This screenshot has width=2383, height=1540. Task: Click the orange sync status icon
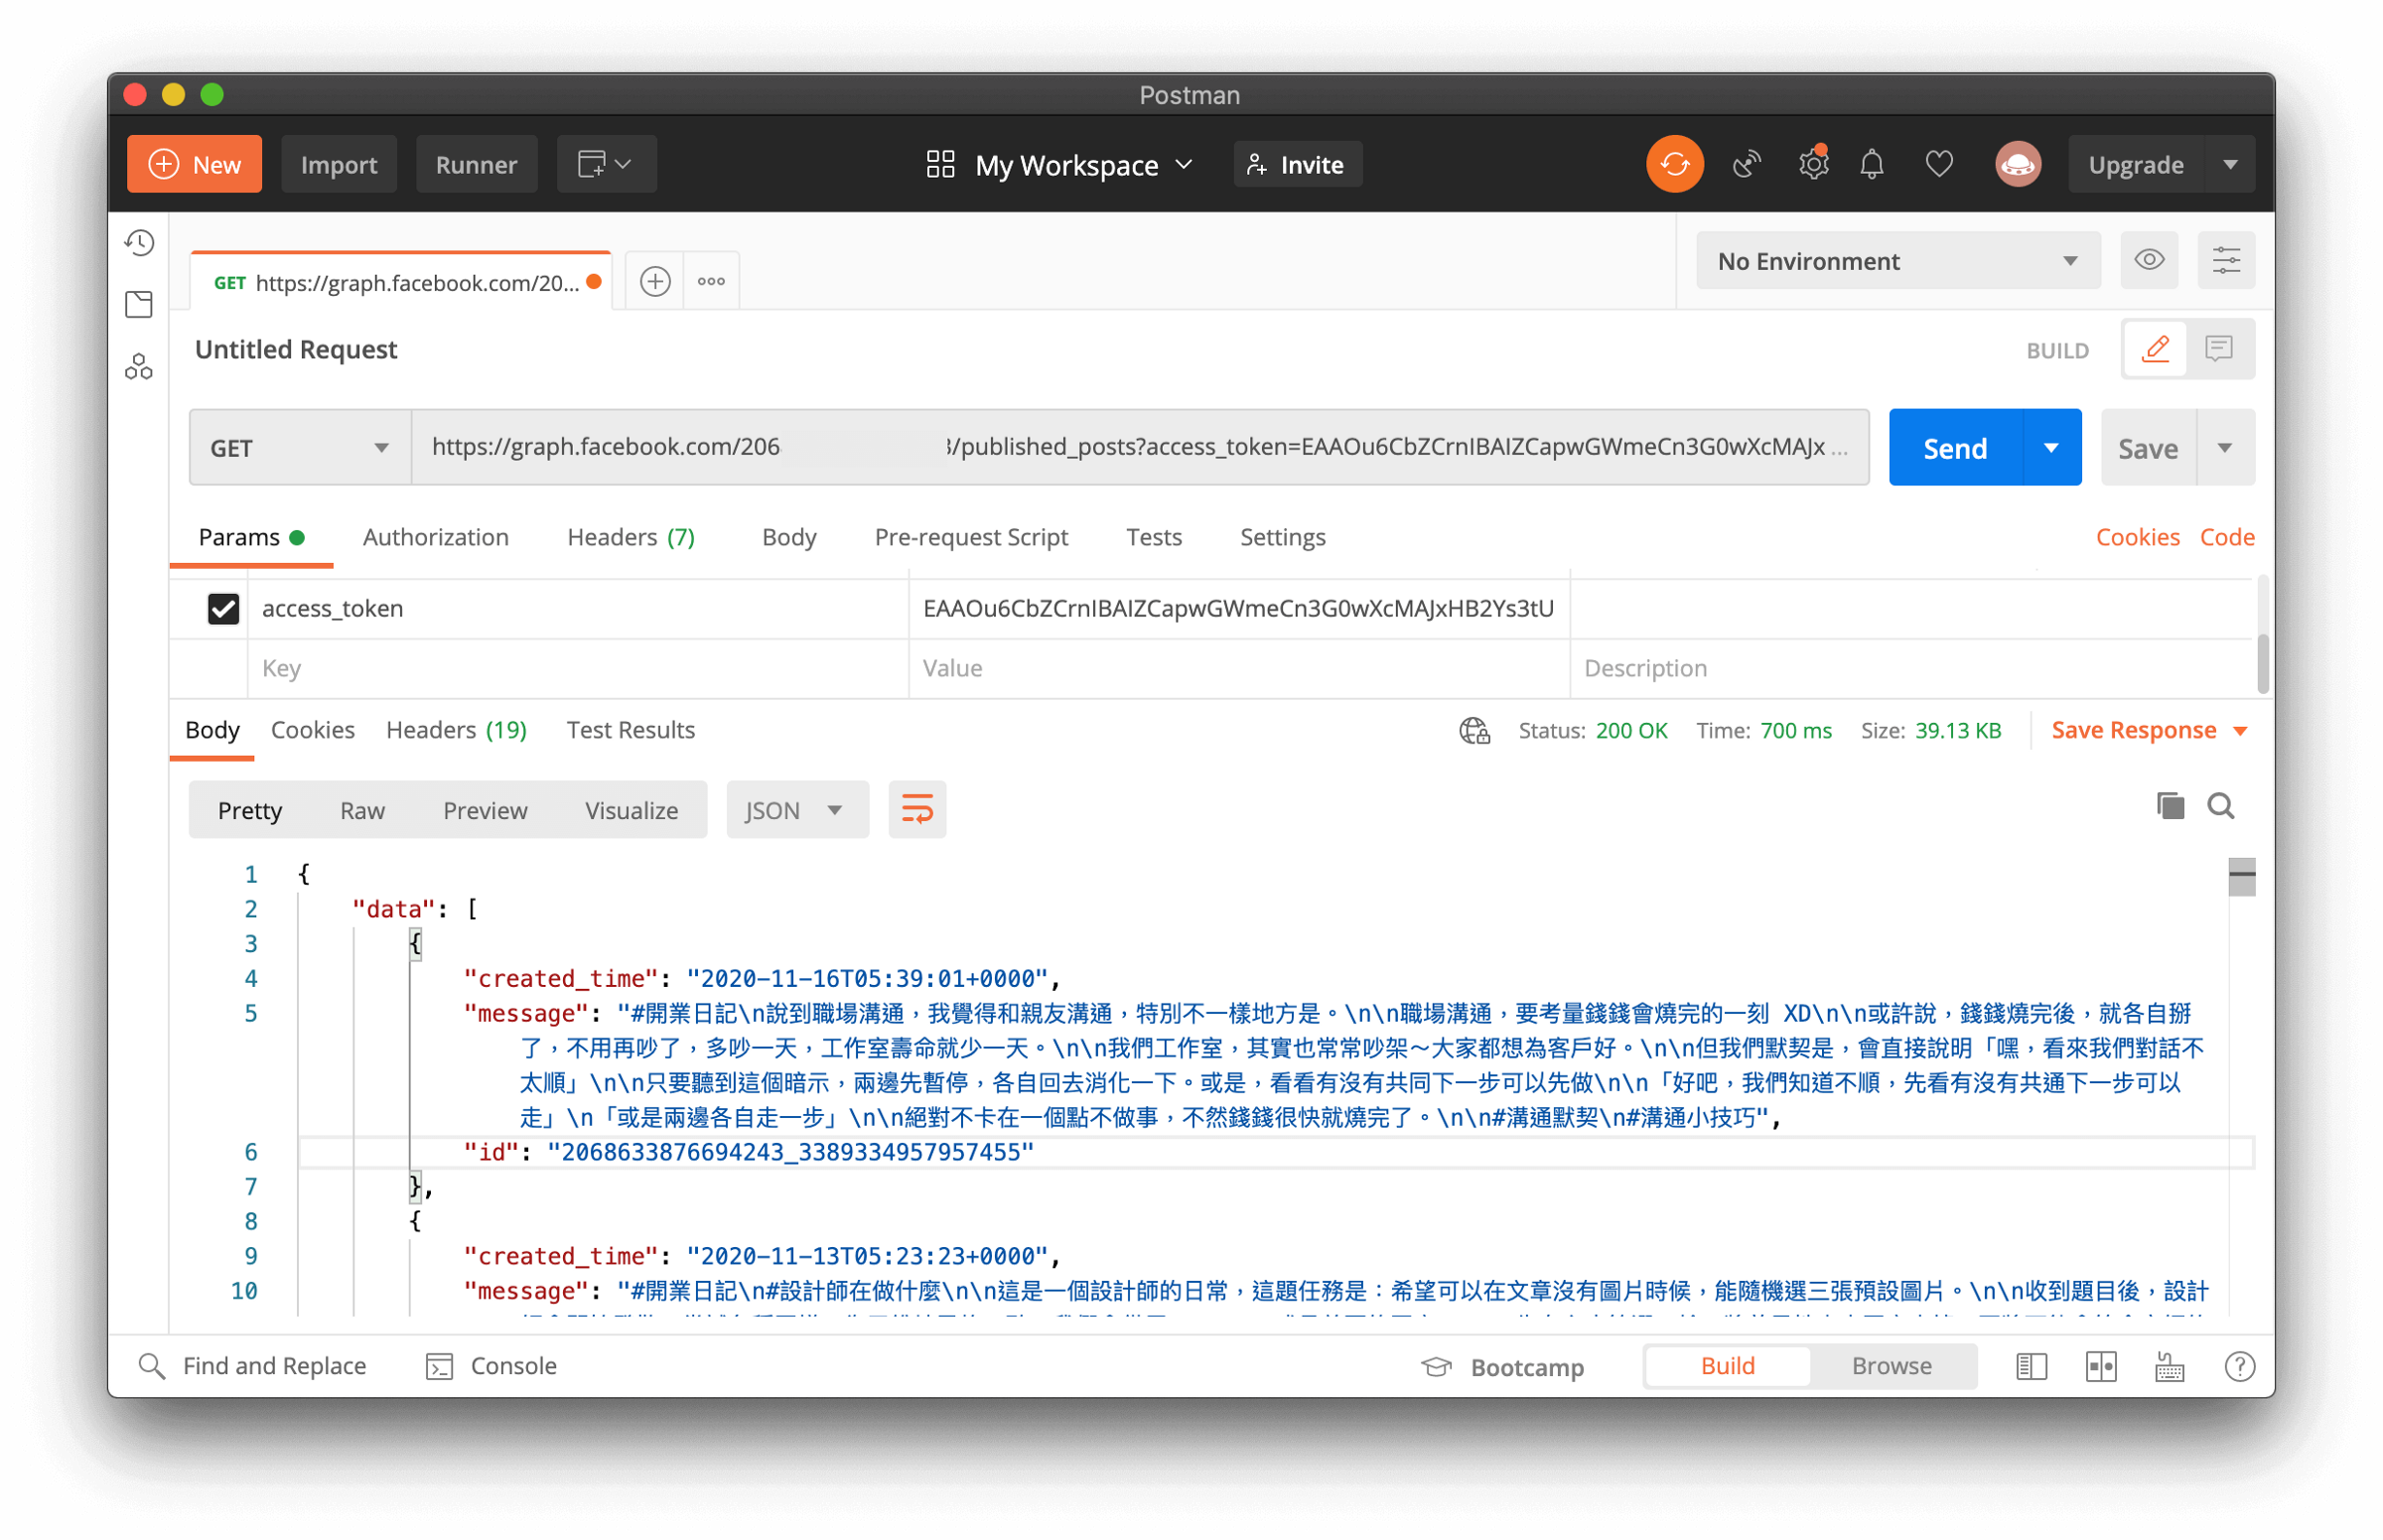(1674, 164)
